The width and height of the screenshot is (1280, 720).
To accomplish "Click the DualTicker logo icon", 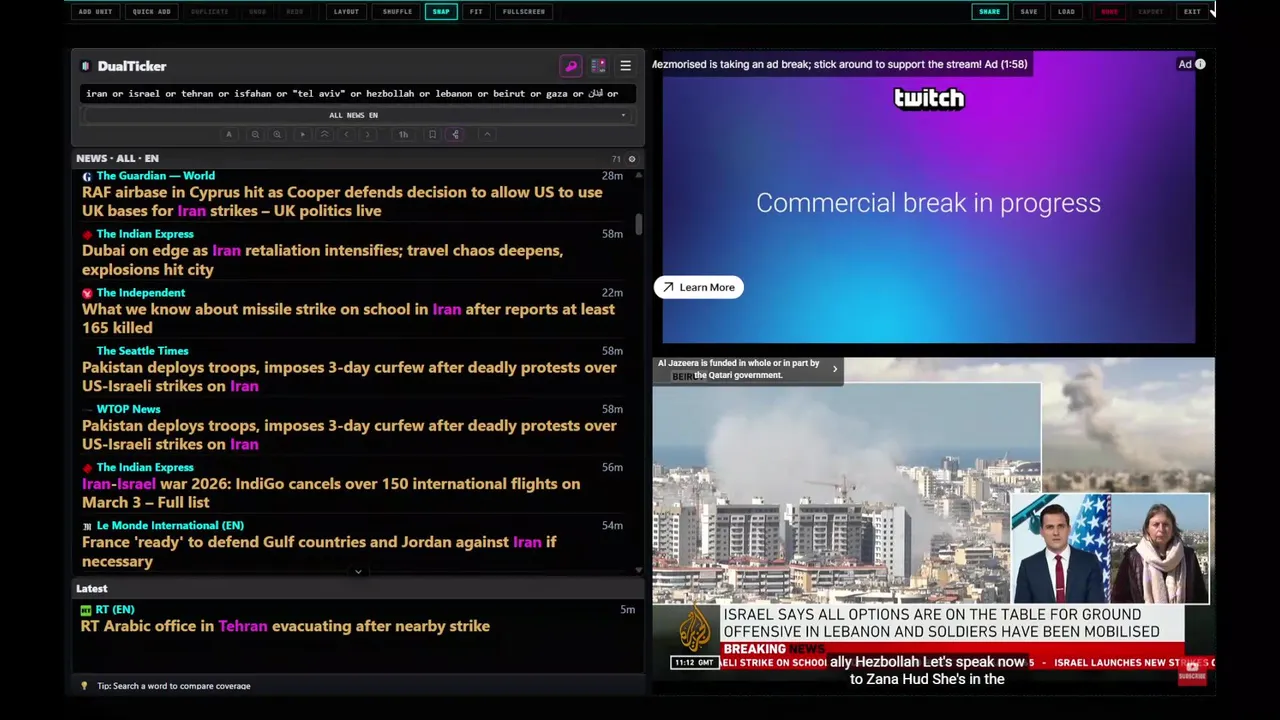I will [x=86, y=66].
